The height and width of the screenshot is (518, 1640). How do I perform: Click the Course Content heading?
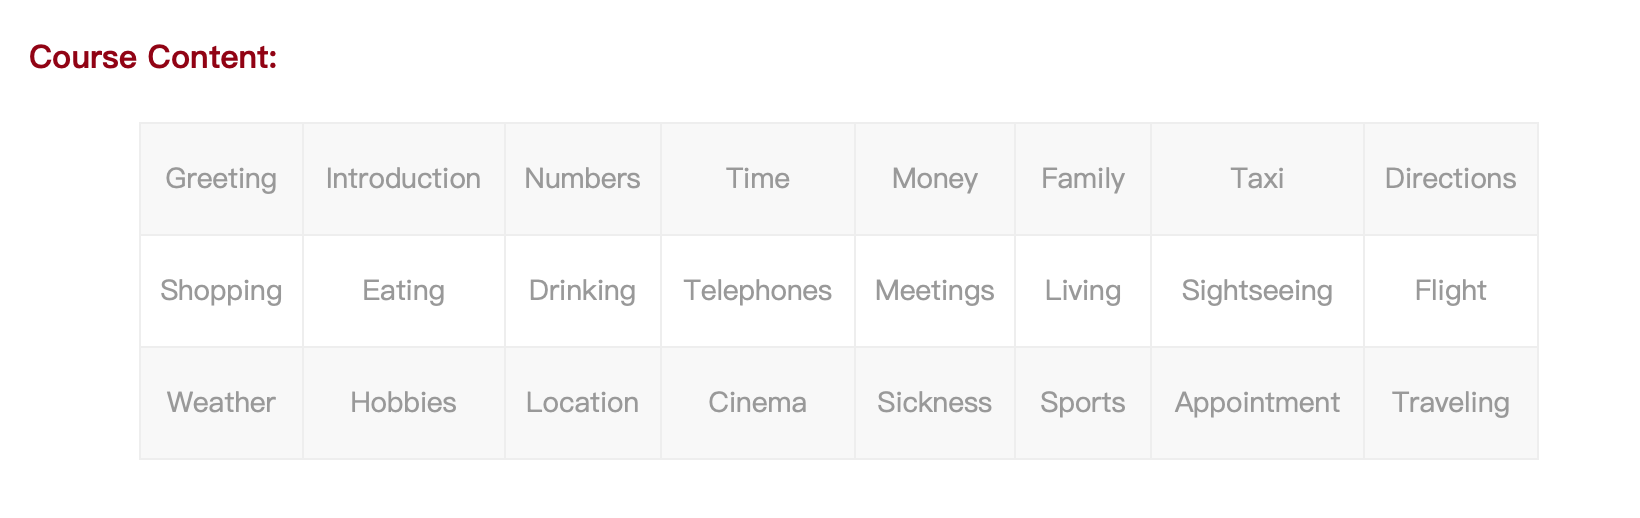pos(153,57)
